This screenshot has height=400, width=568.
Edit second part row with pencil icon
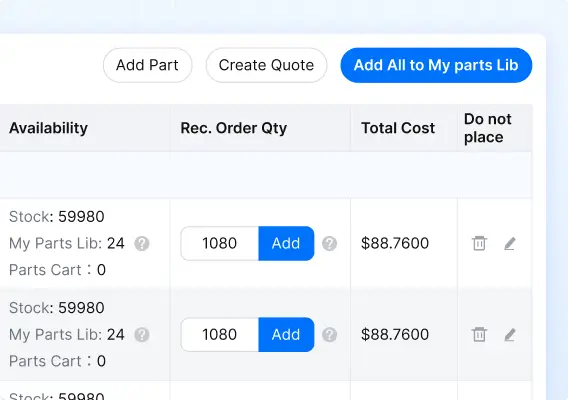pos(510,335)
